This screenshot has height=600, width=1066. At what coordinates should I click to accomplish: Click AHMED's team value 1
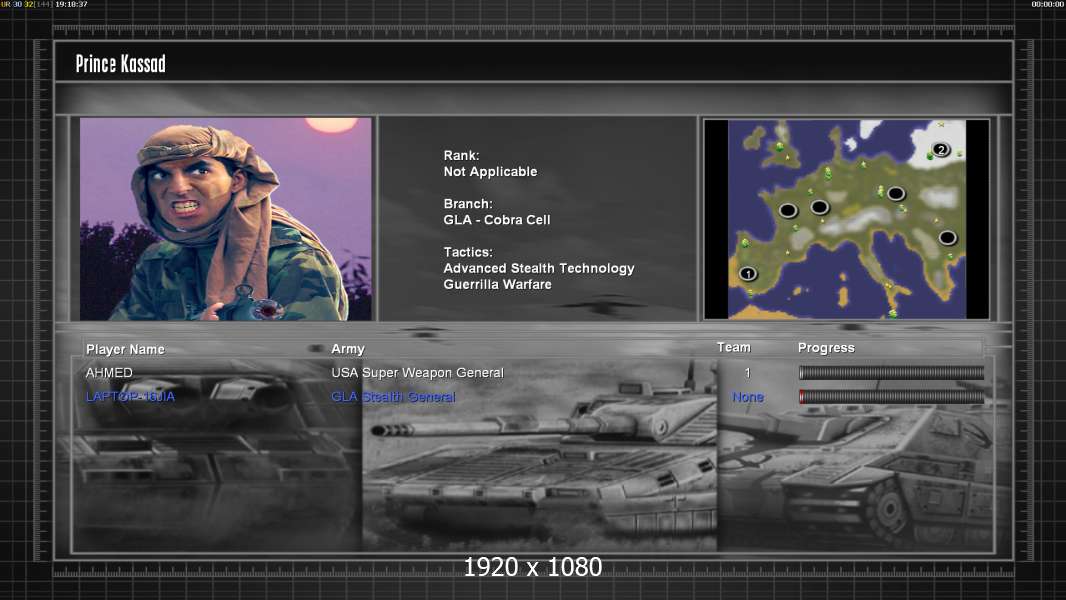(x=748, y=372)
